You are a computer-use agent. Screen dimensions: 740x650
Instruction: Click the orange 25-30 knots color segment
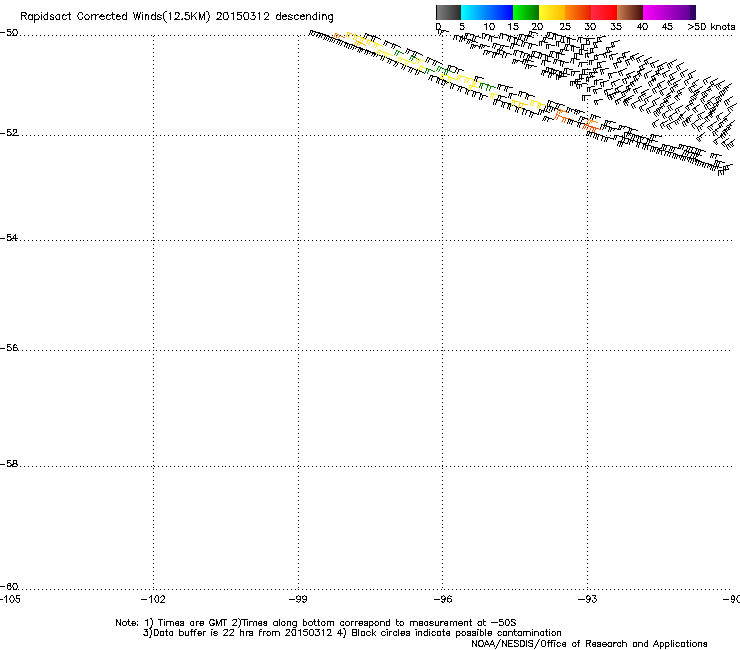pos(578,12)
